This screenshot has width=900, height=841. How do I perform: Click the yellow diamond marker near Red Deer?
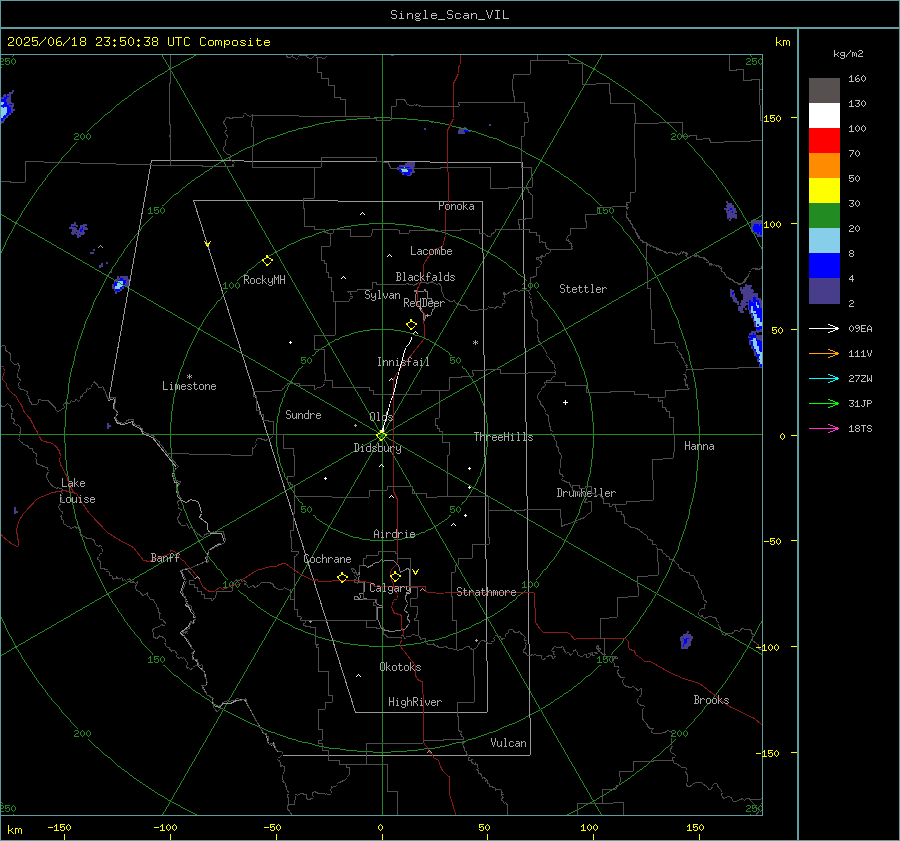point(411,325)
